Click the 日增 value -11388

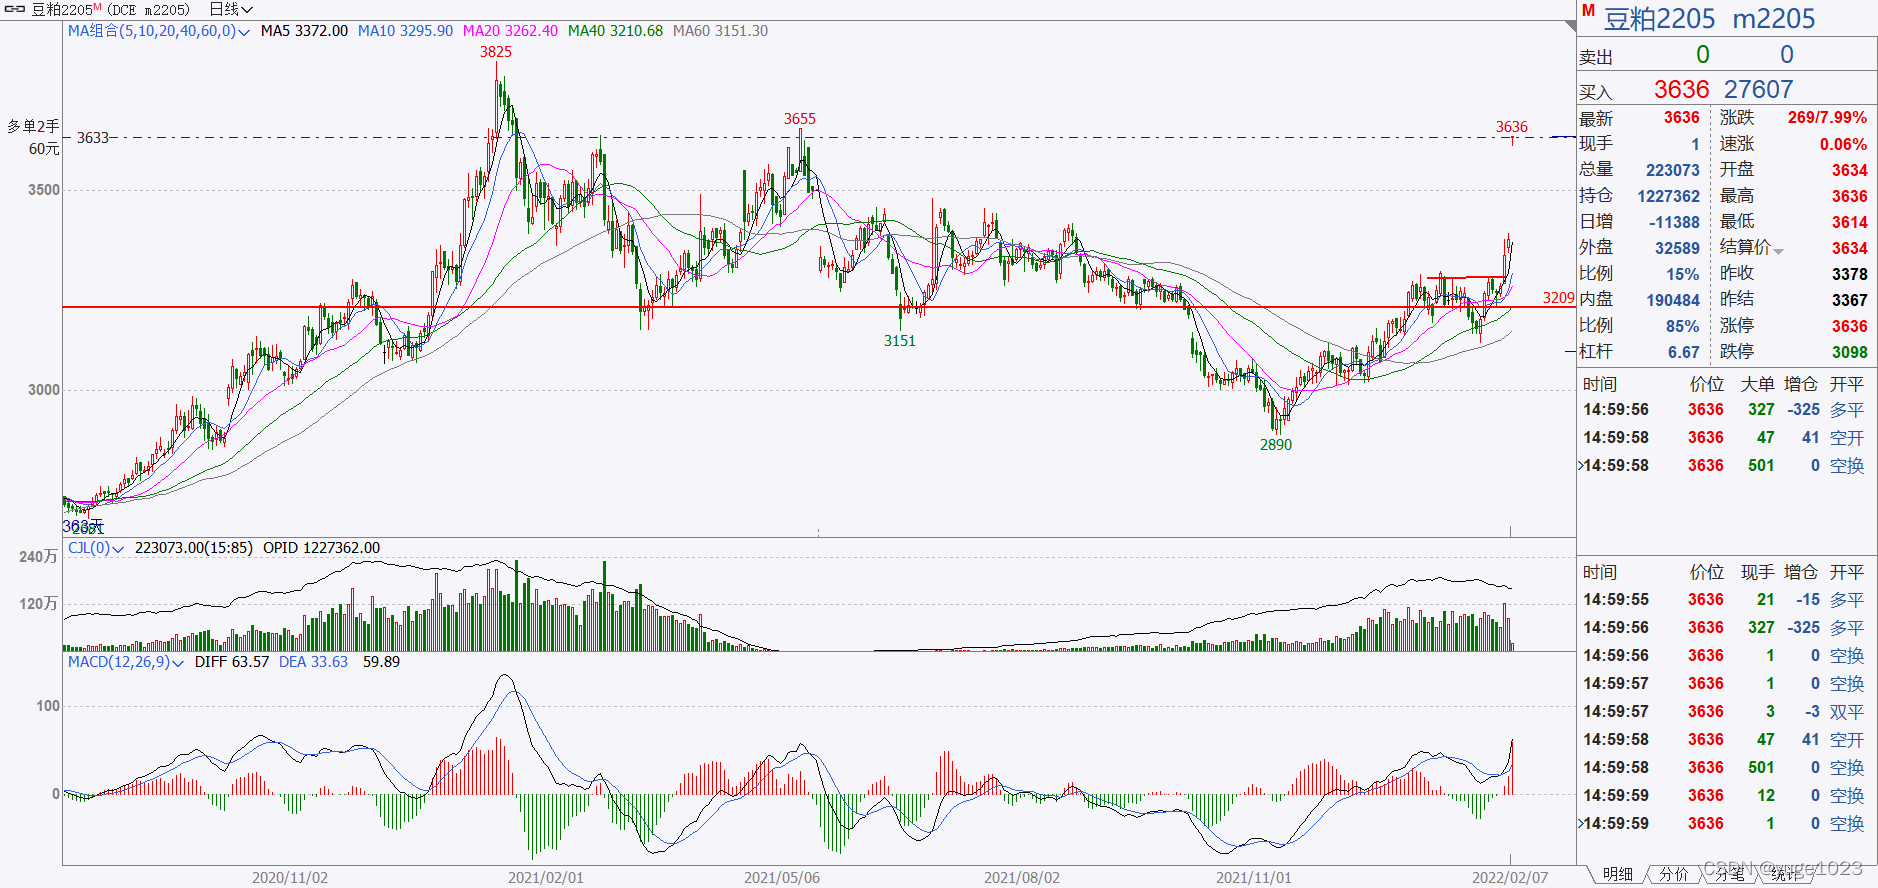pos(1674,222)
